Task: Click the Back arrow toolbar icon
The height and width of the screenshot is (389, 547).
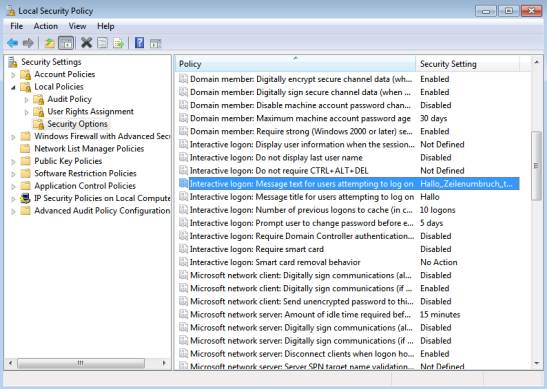Action: point(12,43)
